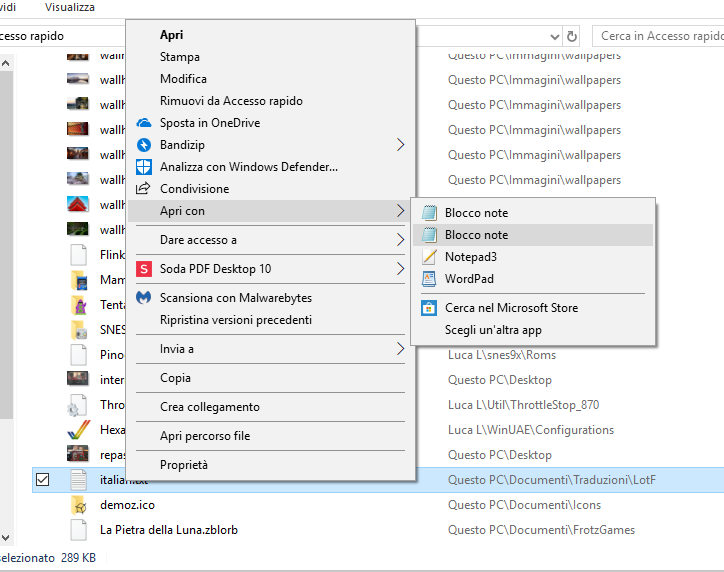Viewport: 724px width, 572px height.
Task: Choose Scegli un'altra app
Action: point(531,330)
